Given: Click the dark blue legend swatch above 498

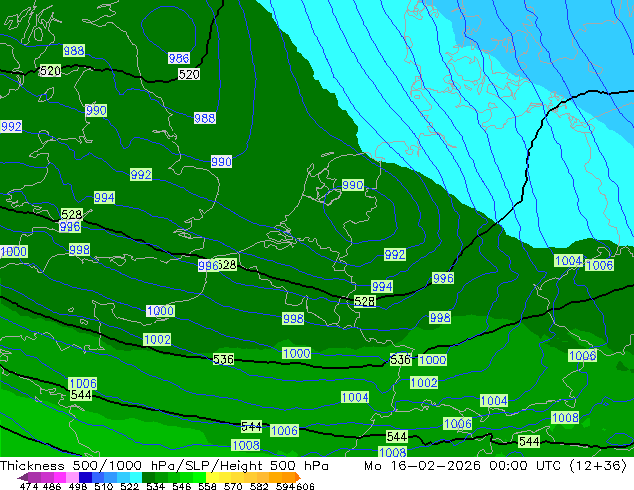Looking at the screenshot, I should tap(85, 478).
